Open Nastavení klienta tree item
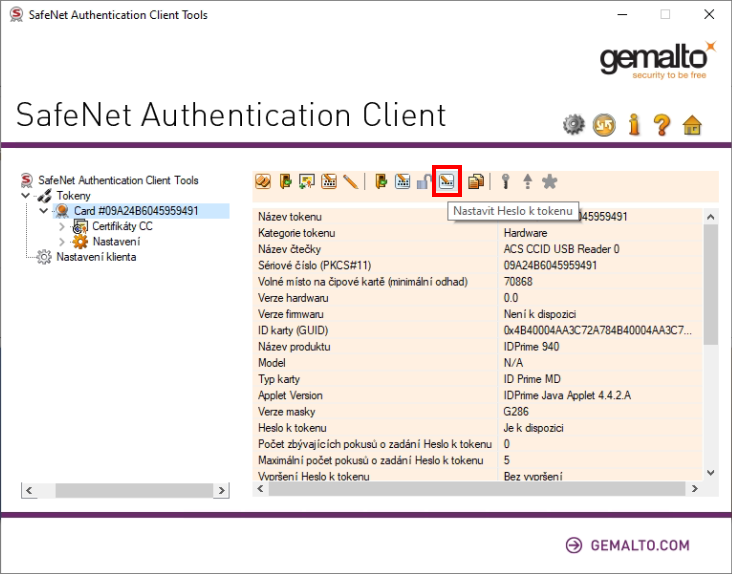Screen dimensions: 732x574 [96, 257]
